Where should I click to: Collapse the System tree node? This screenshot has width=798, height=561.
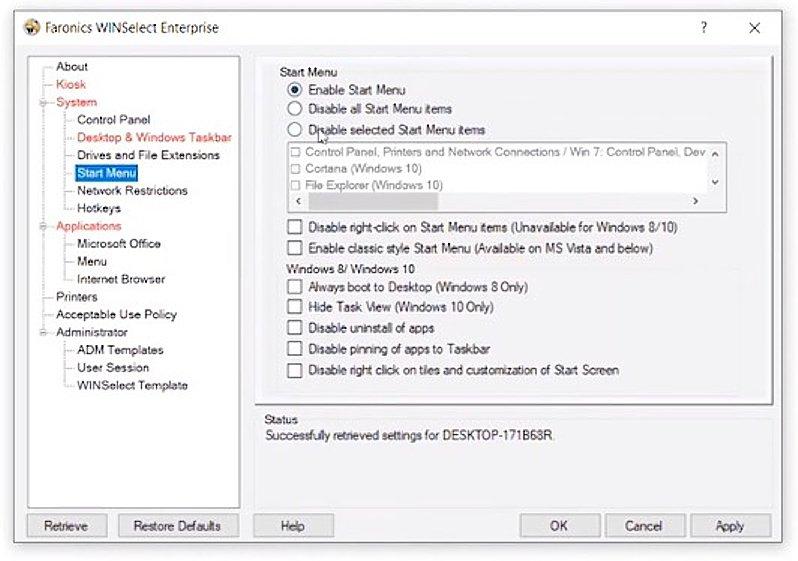tap(43, 102)
